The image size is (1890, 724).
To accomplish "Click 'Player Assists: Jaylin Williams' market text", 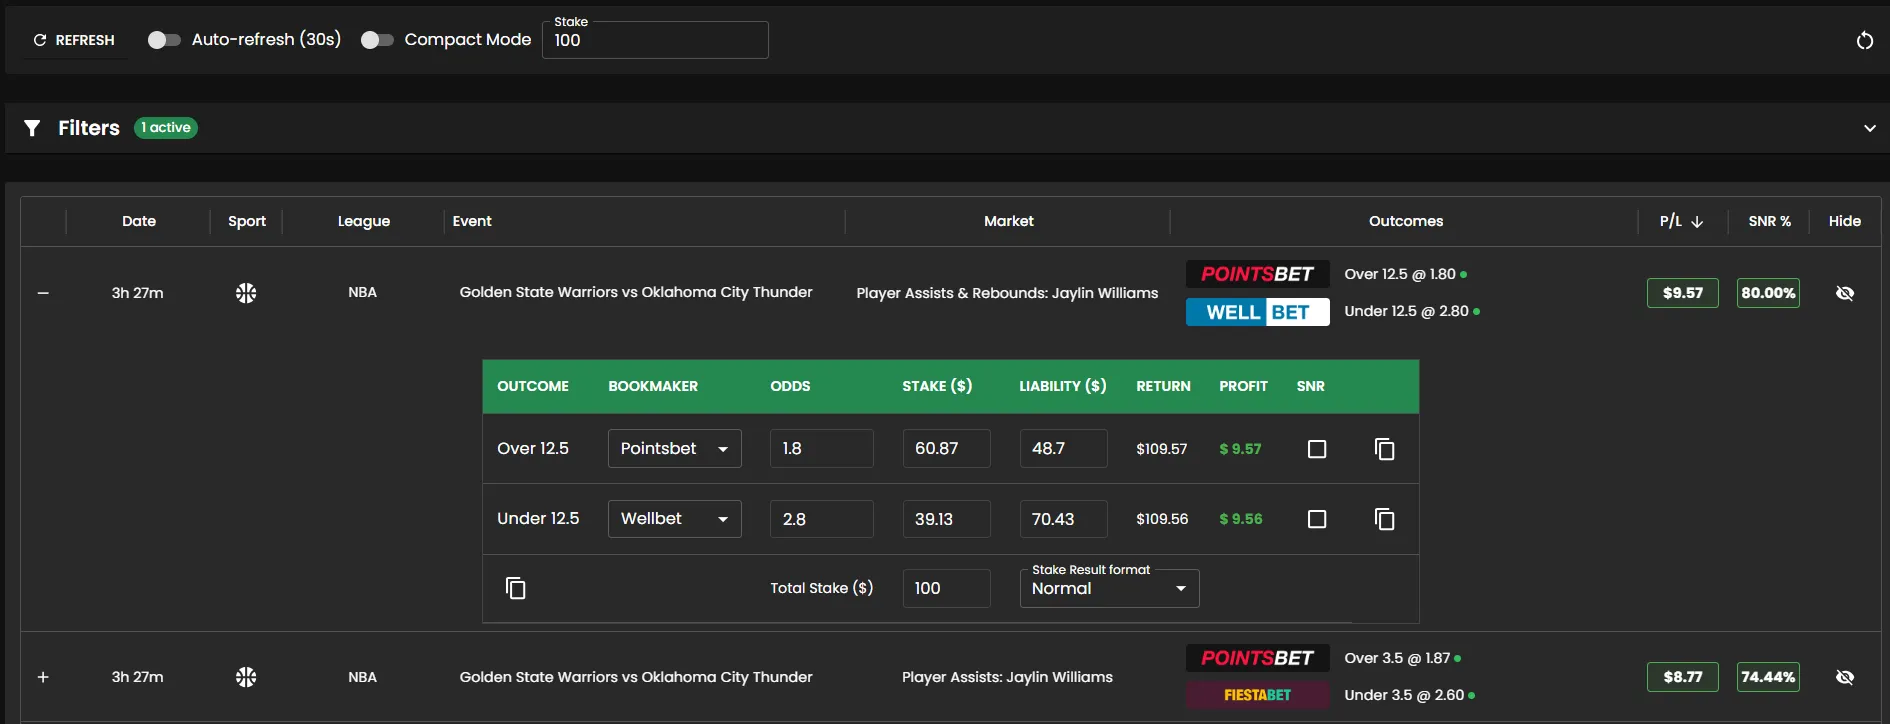I will (x=1007, y=677).
